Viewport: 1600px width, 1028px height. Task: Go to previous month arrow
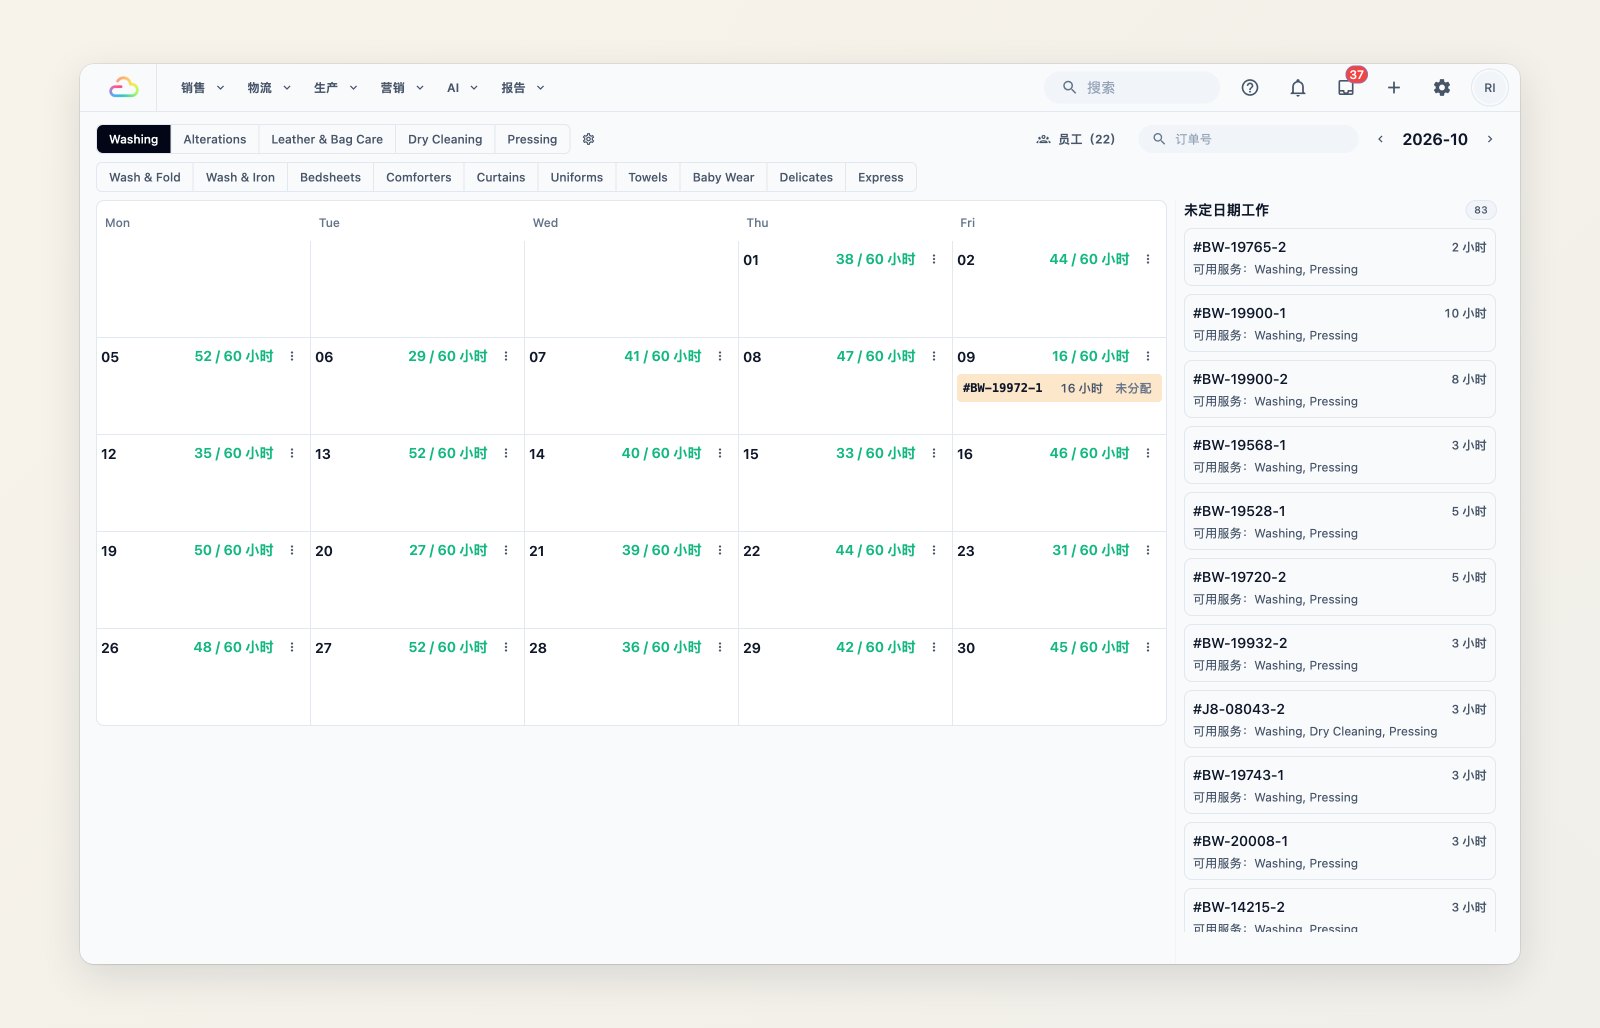pyautogui.click(x=1381, y=139)
